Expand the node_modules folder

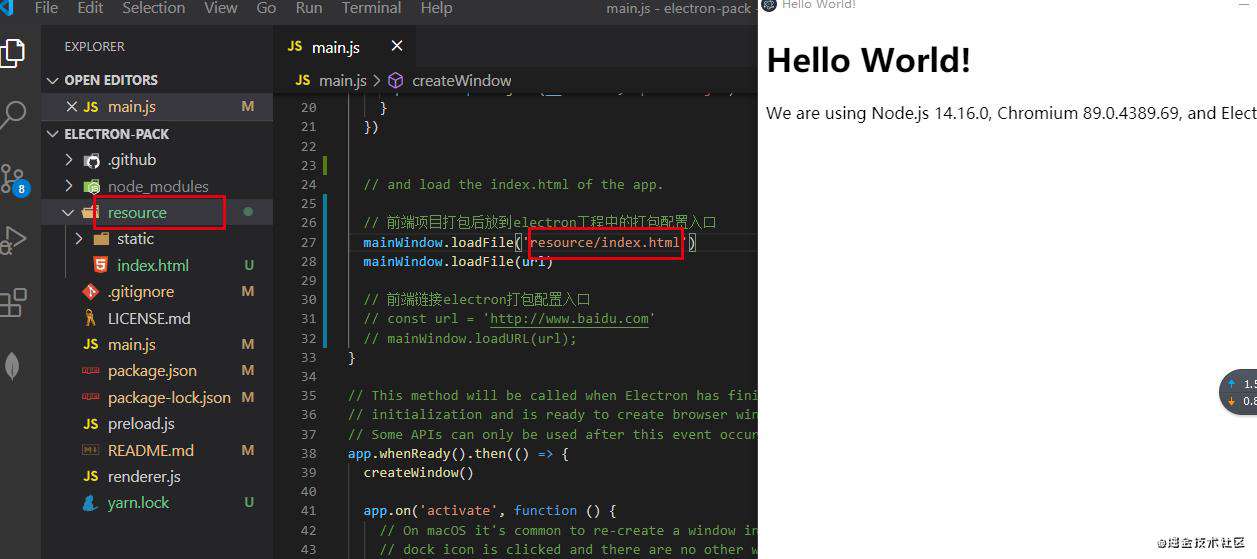click(x=158, y=186)
